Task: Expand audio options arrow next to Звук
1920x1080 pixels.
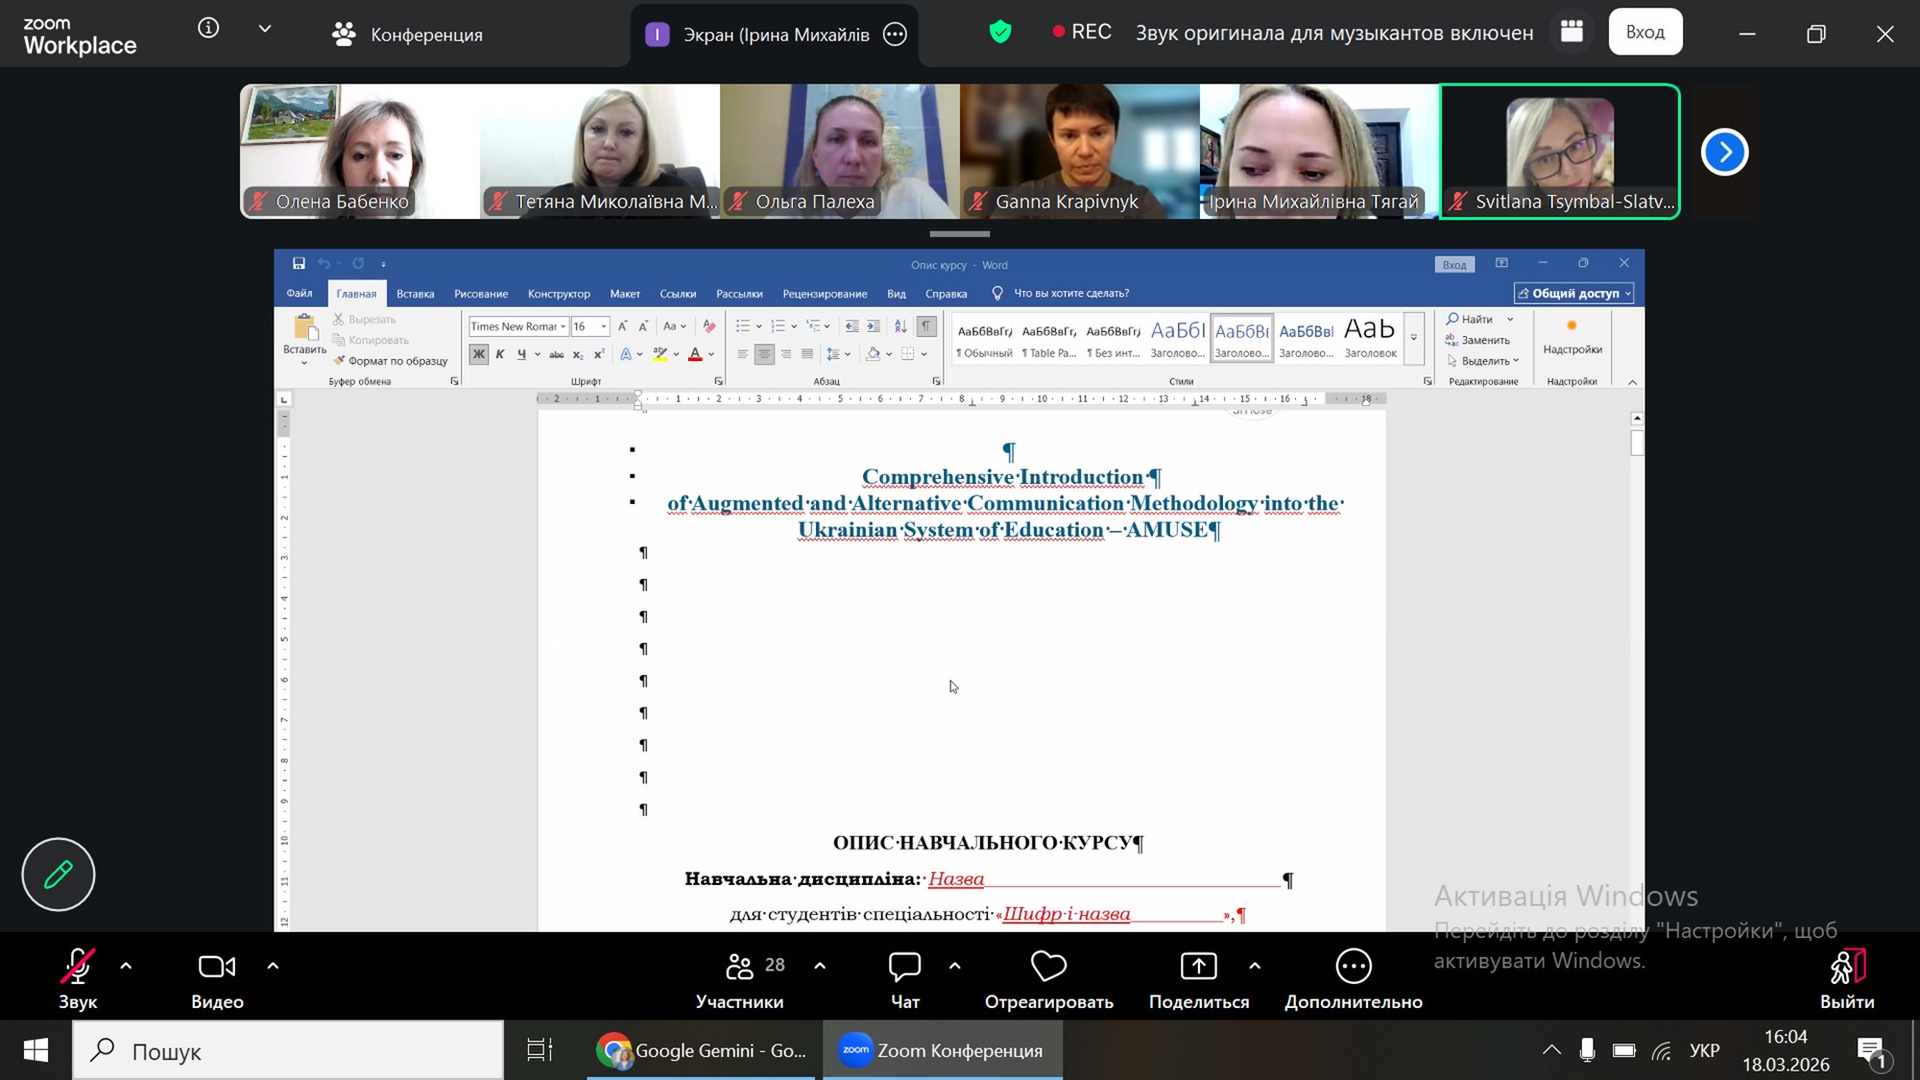Action: (126, 966)
